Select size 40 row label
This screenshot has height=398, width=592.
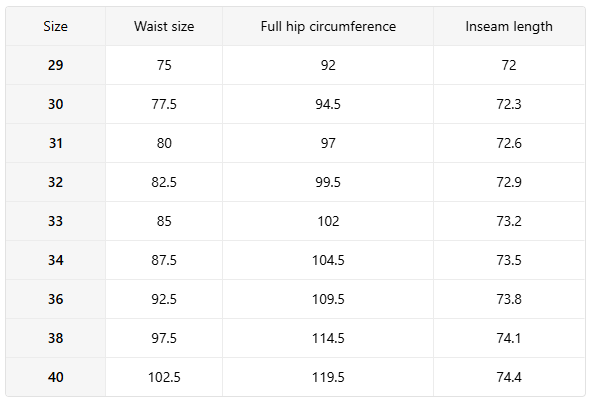tap(56, 377)
